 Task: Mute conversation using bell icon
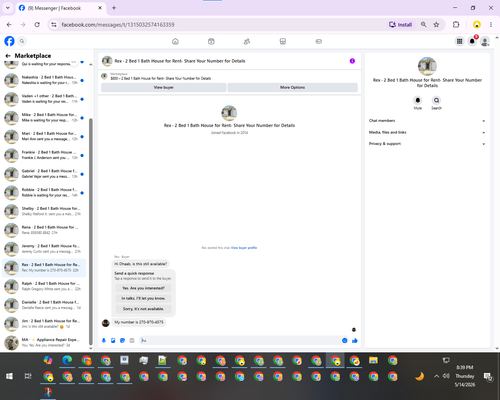tap(418, 100)
